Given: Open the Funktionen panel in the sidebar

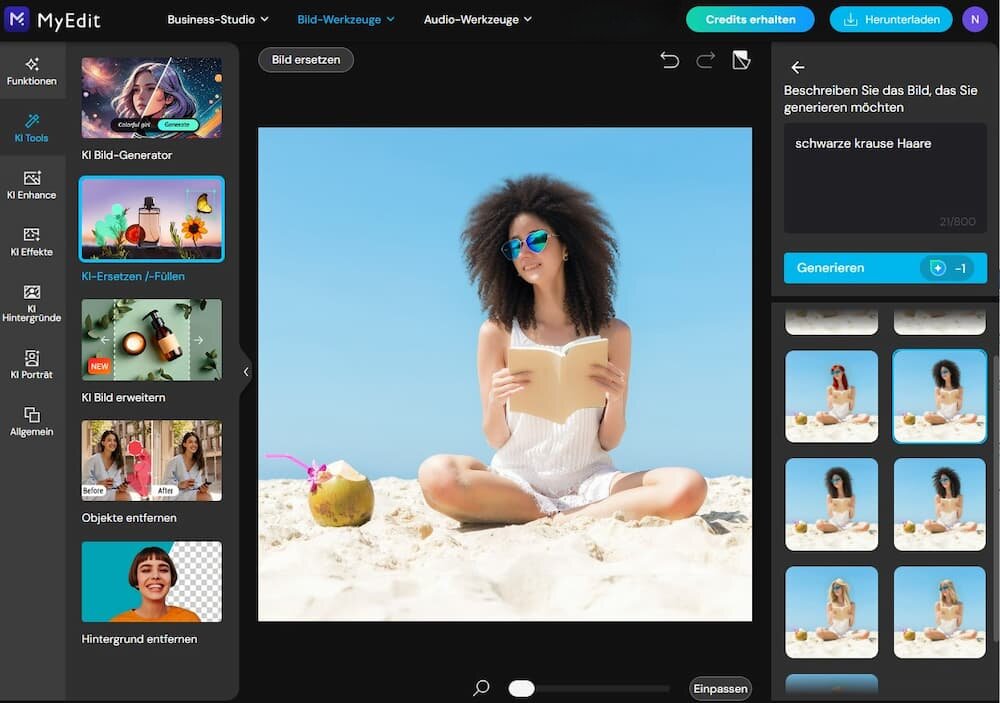Looking at the screenshot, I should 33,70.
